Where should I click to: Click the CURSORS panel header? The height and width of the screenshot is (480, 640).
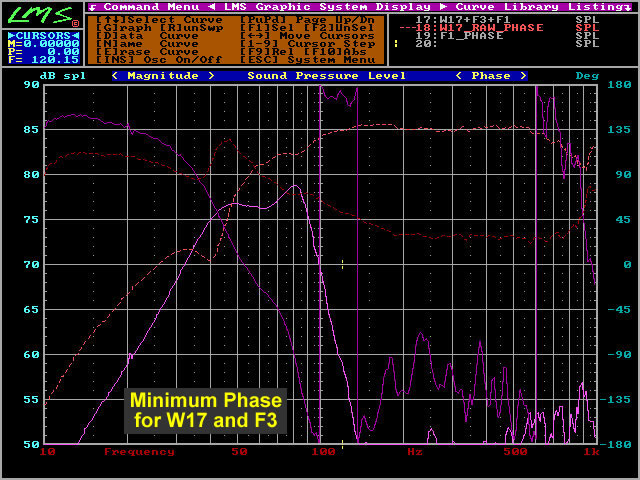tap(43, 36)
